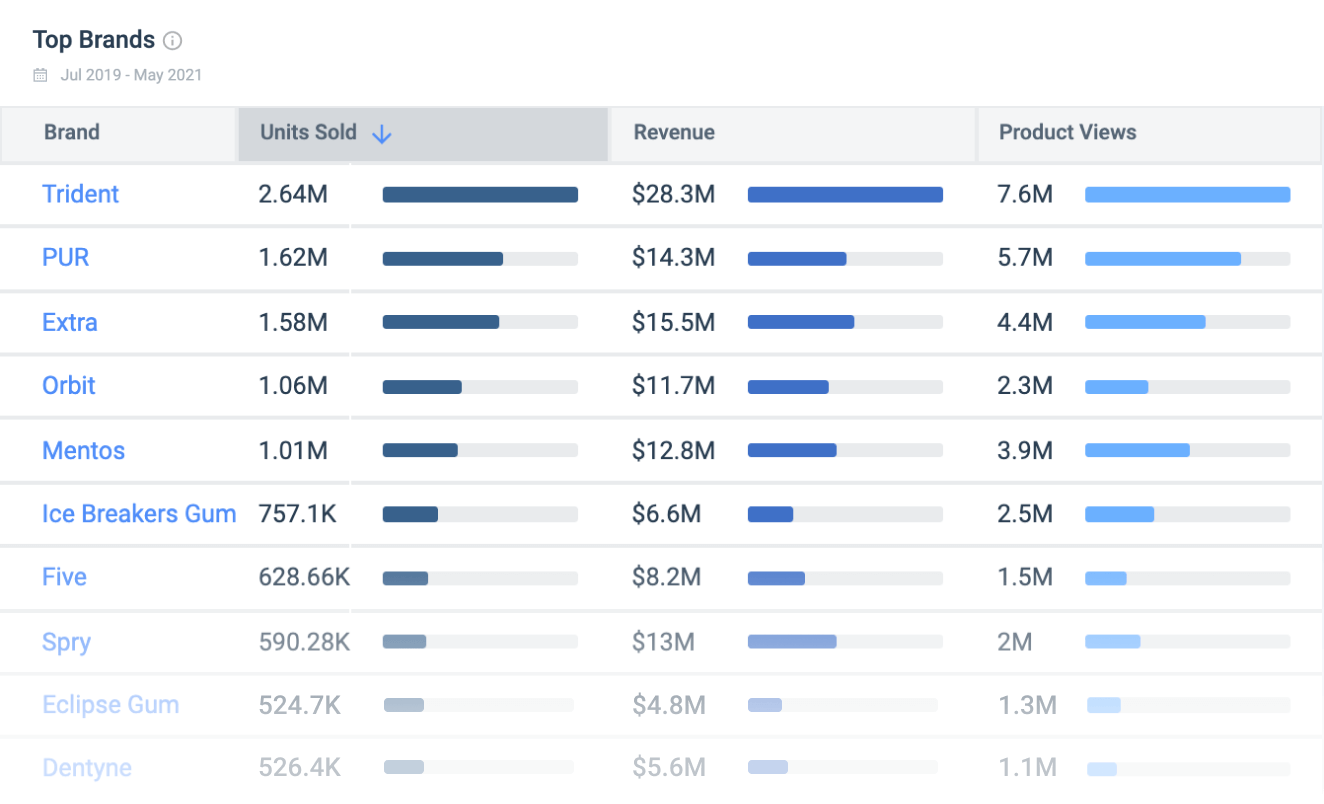Open the Trident brand page
Viewport: 1324px width, 804px height.
80,194
